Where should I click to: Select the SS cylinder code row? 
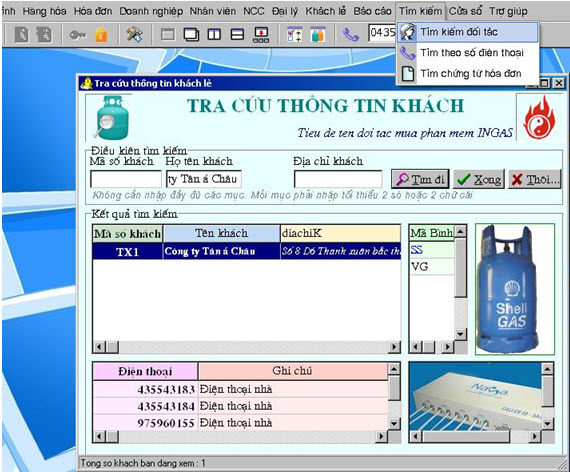(x=431, y=249)
